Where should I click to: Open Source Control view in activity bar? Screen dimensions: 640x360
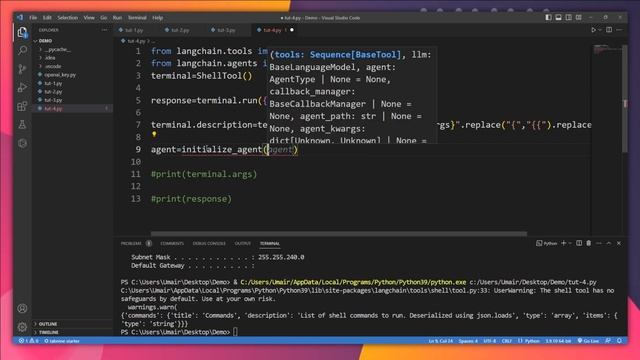[22, 69]
